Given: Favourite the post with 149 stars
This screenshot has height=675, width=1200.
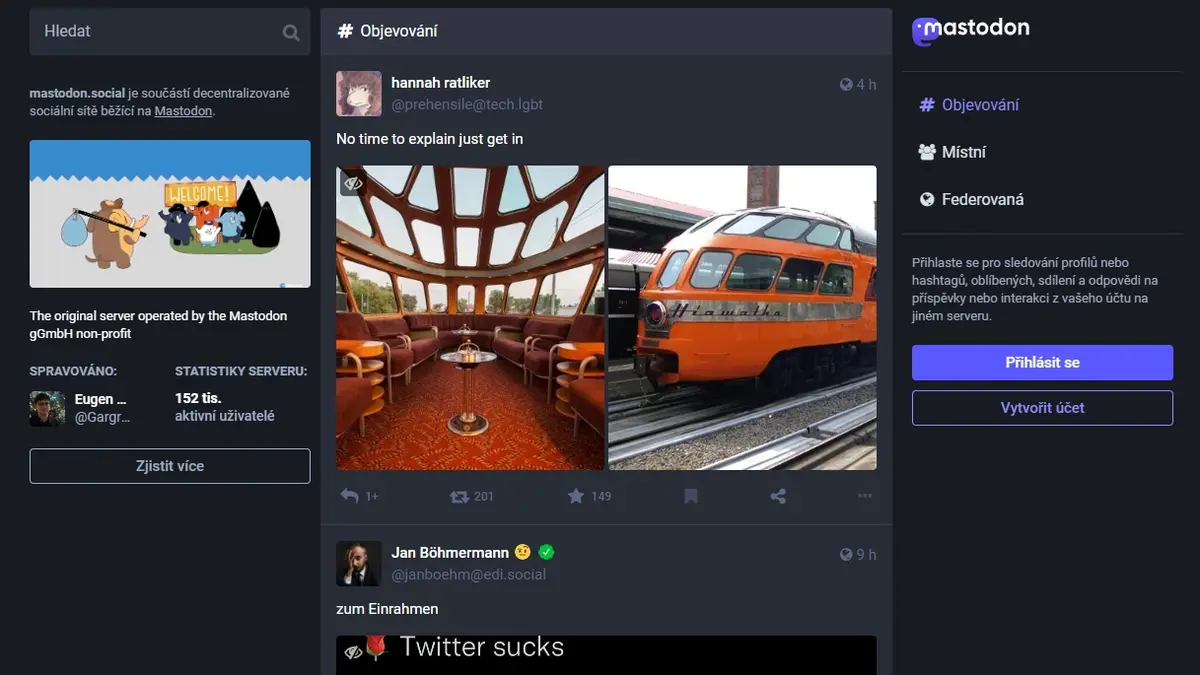Looking at the screenshot, I should [576, 496].
